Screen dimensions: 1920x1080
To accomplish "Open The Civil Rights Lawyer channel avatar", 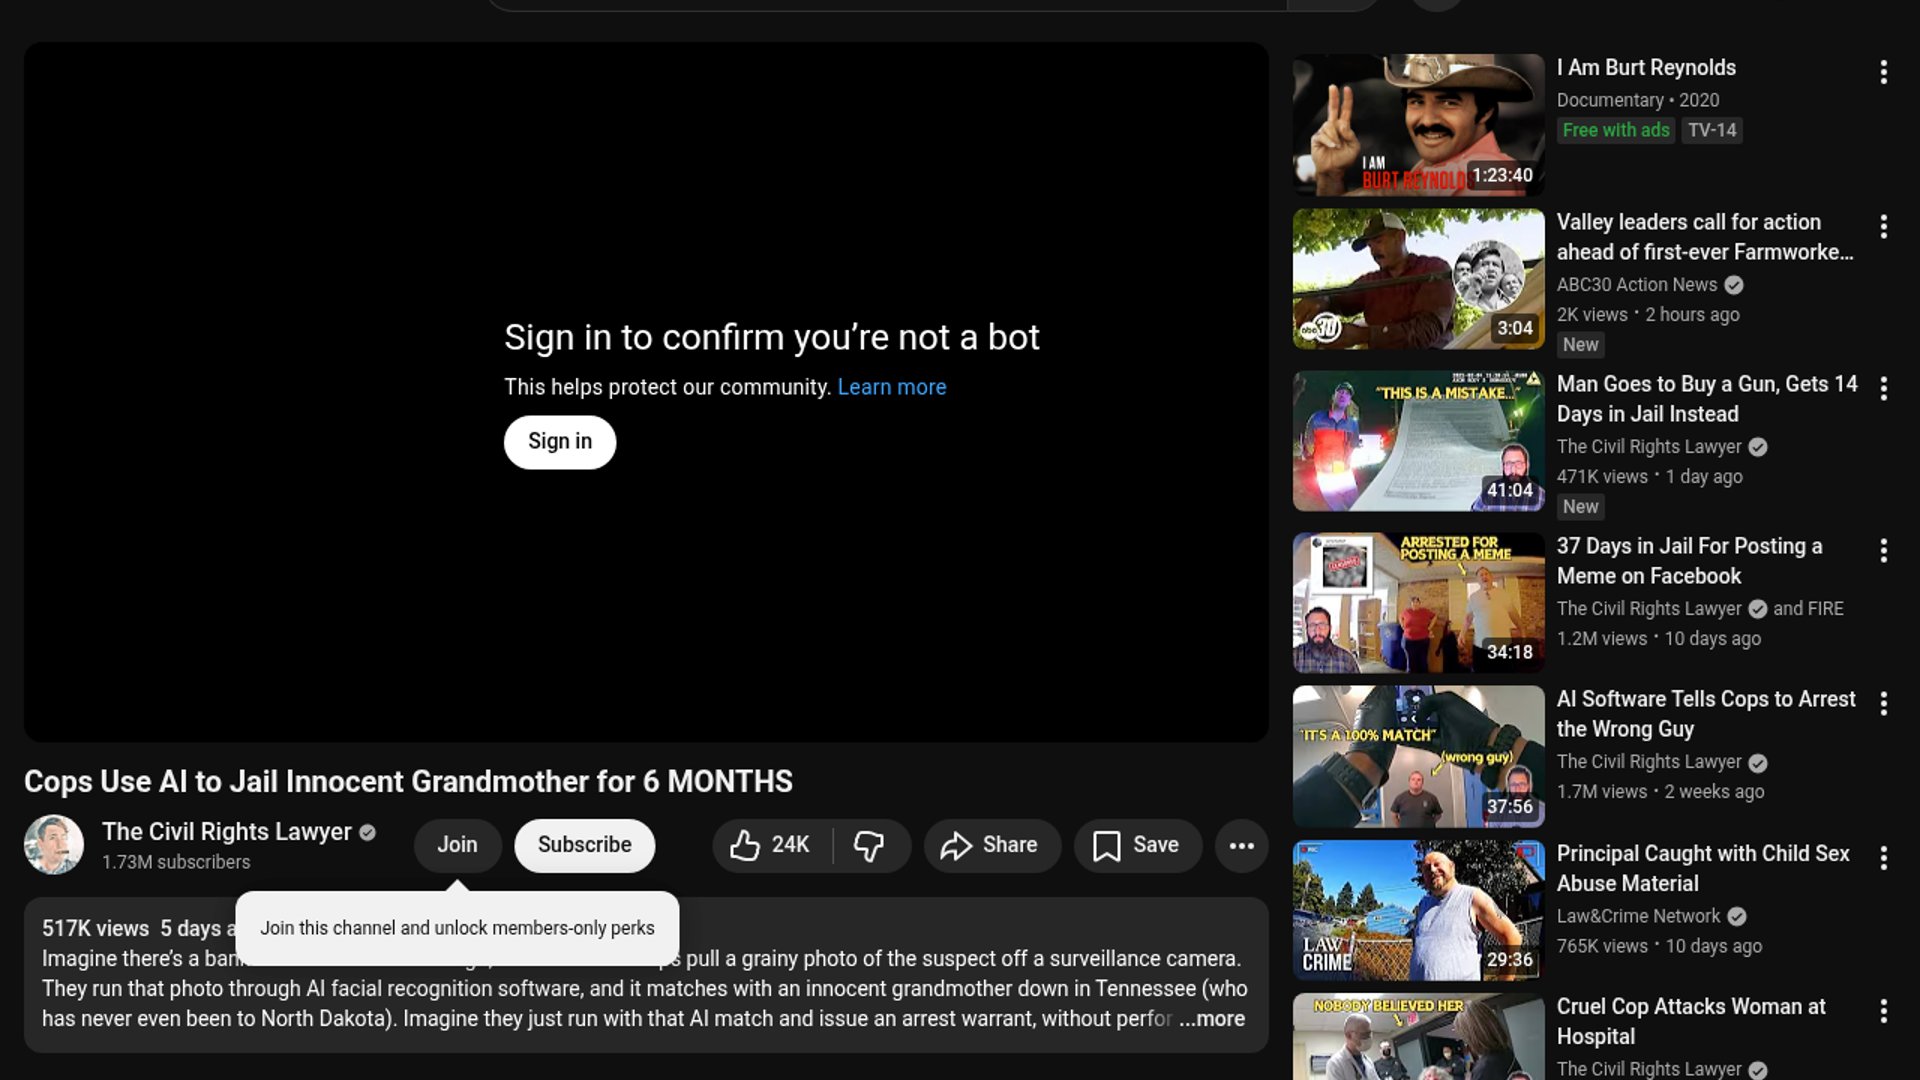I will [54, 845].
